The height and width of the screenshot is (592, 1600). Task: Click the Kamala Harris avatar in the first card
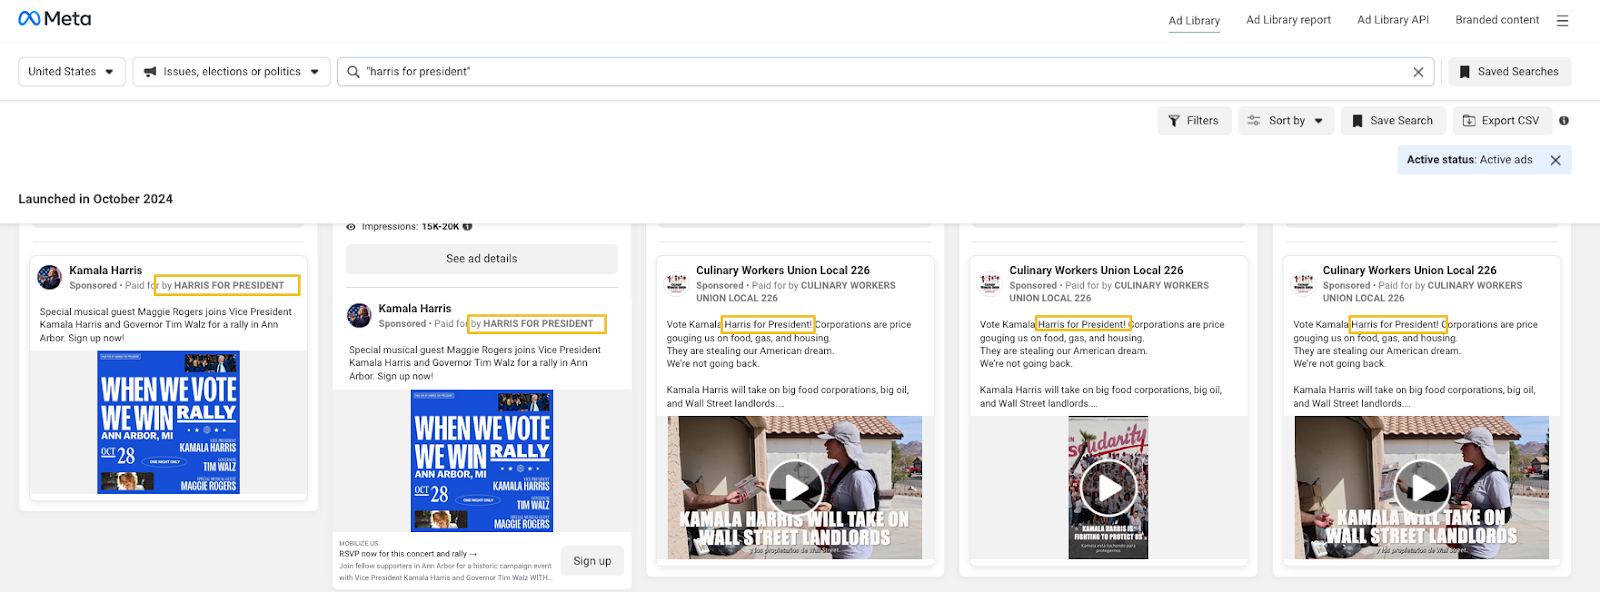coord(49,277)
